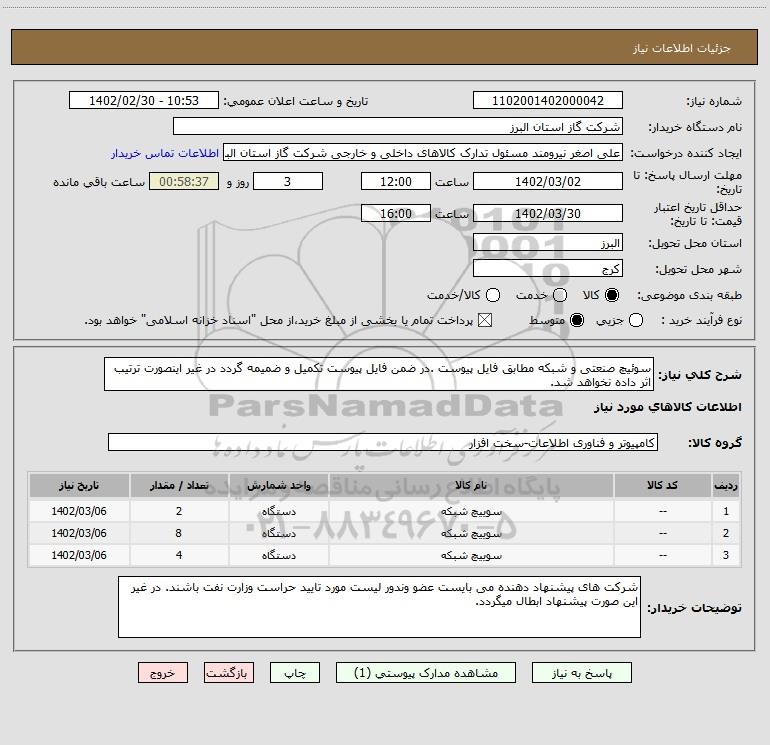770x745 pixels.
Task: Click the response deadline date 1402/03/02
Action: coord(548,182)
